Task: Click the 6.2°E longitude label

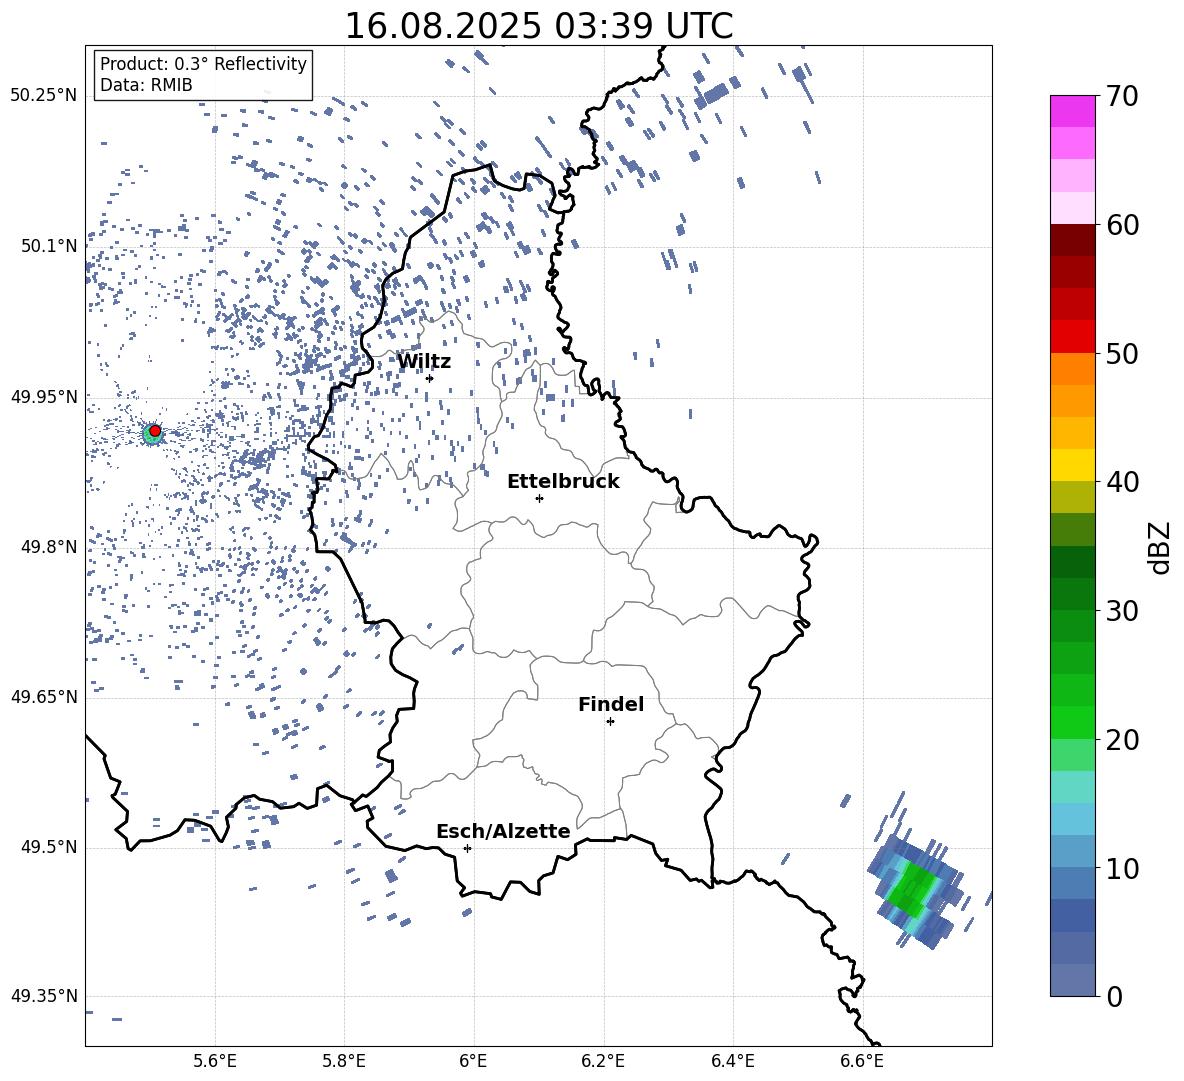Action: pos(603,1061)
